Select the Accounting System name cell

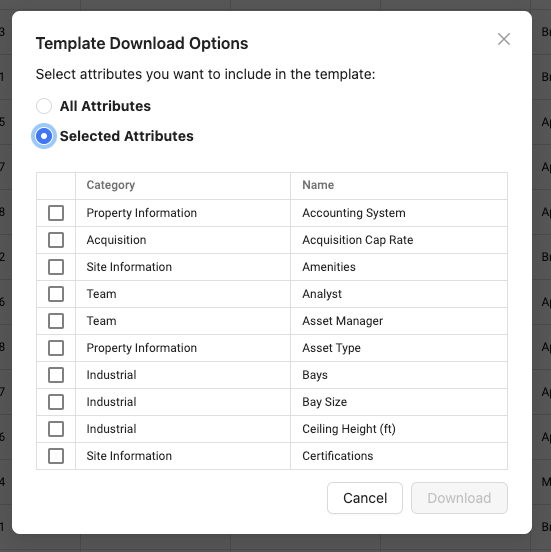tap(399, 213)
